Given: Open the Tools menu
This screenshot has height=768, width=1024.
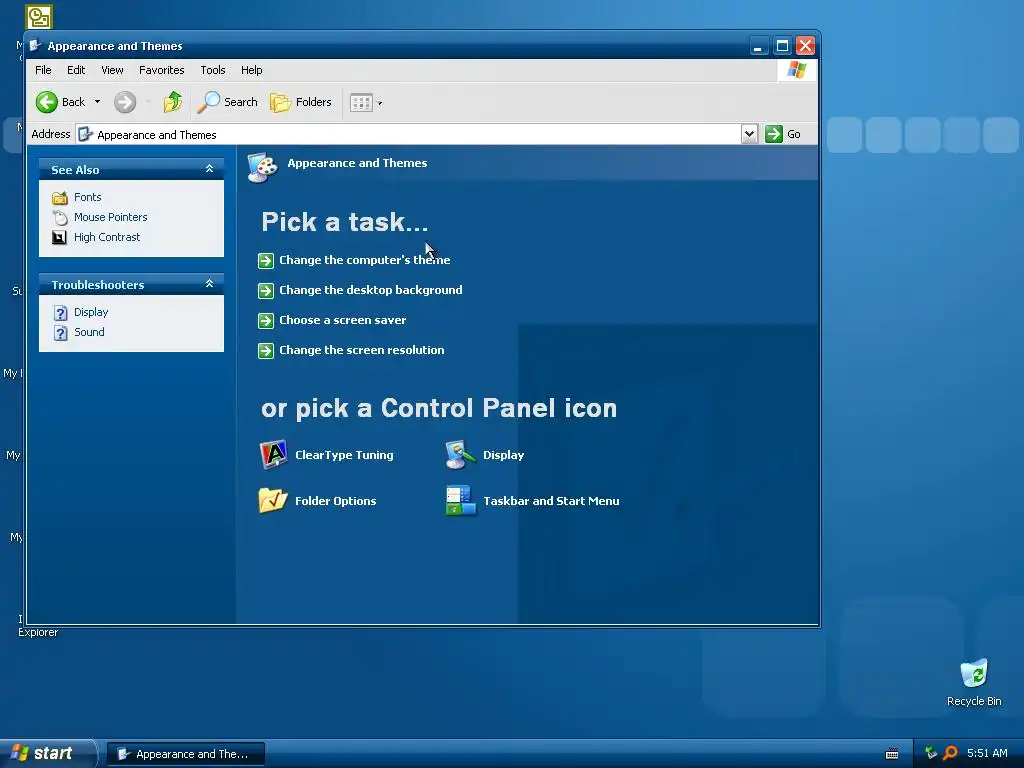Looking at the screenshot, I should point(213,70).
